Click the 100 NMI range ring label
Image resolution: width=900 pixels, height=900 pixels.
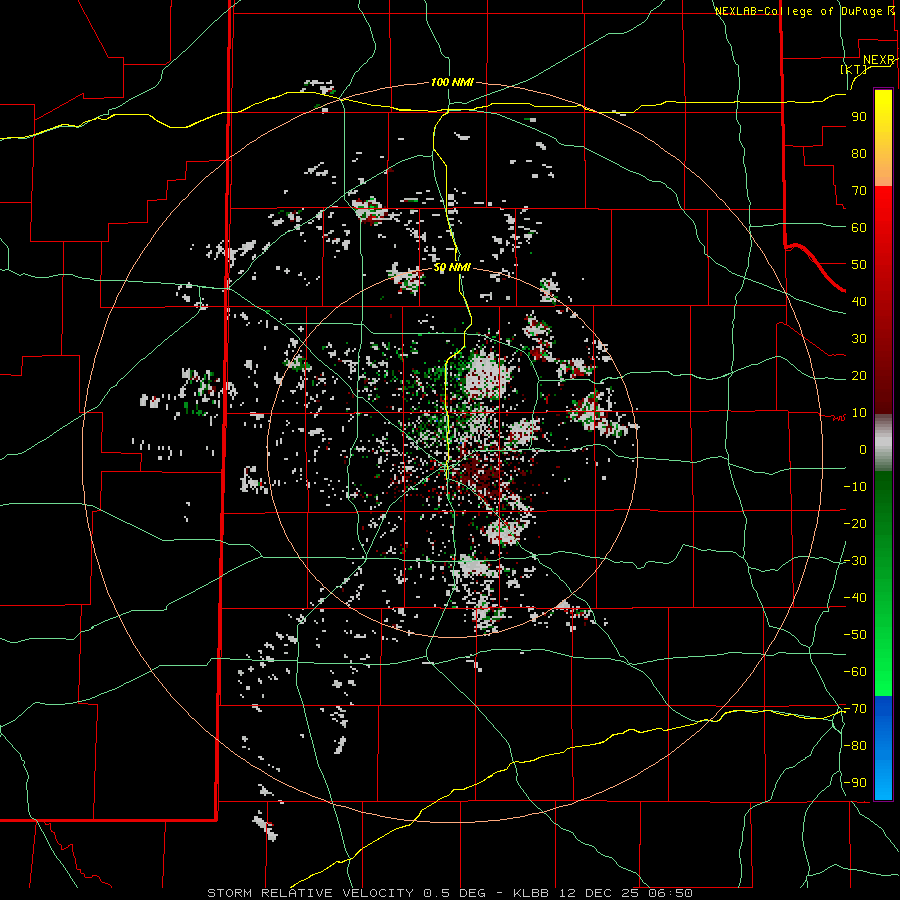pos(452,82)
